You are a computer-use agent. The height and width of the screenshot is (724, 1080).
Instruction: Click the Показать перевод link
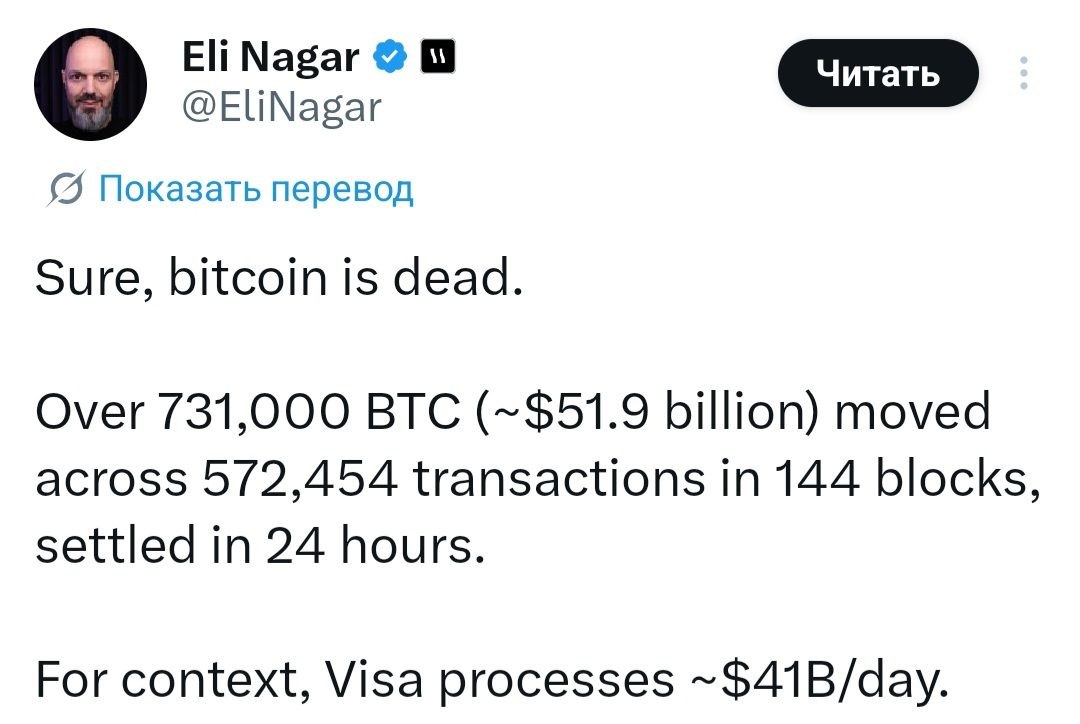(x=256, y=188)
